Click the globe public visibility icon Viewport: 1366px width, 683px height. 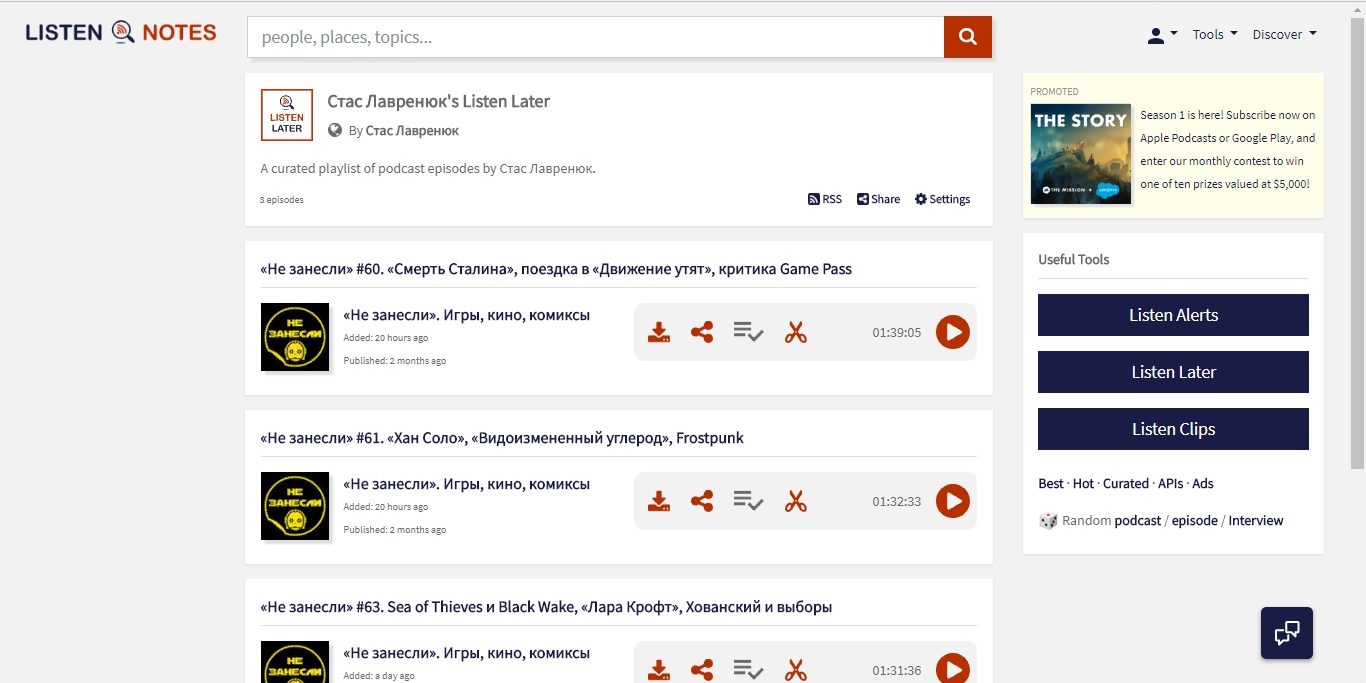point(335,130)
